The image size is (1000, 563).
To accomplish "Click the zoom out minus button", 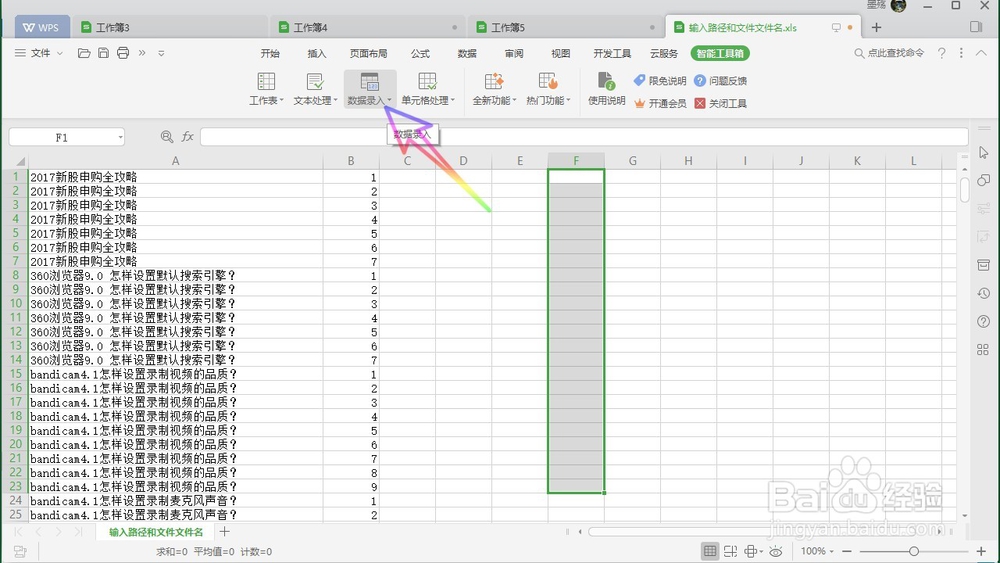I will click(x=846, y=551).
